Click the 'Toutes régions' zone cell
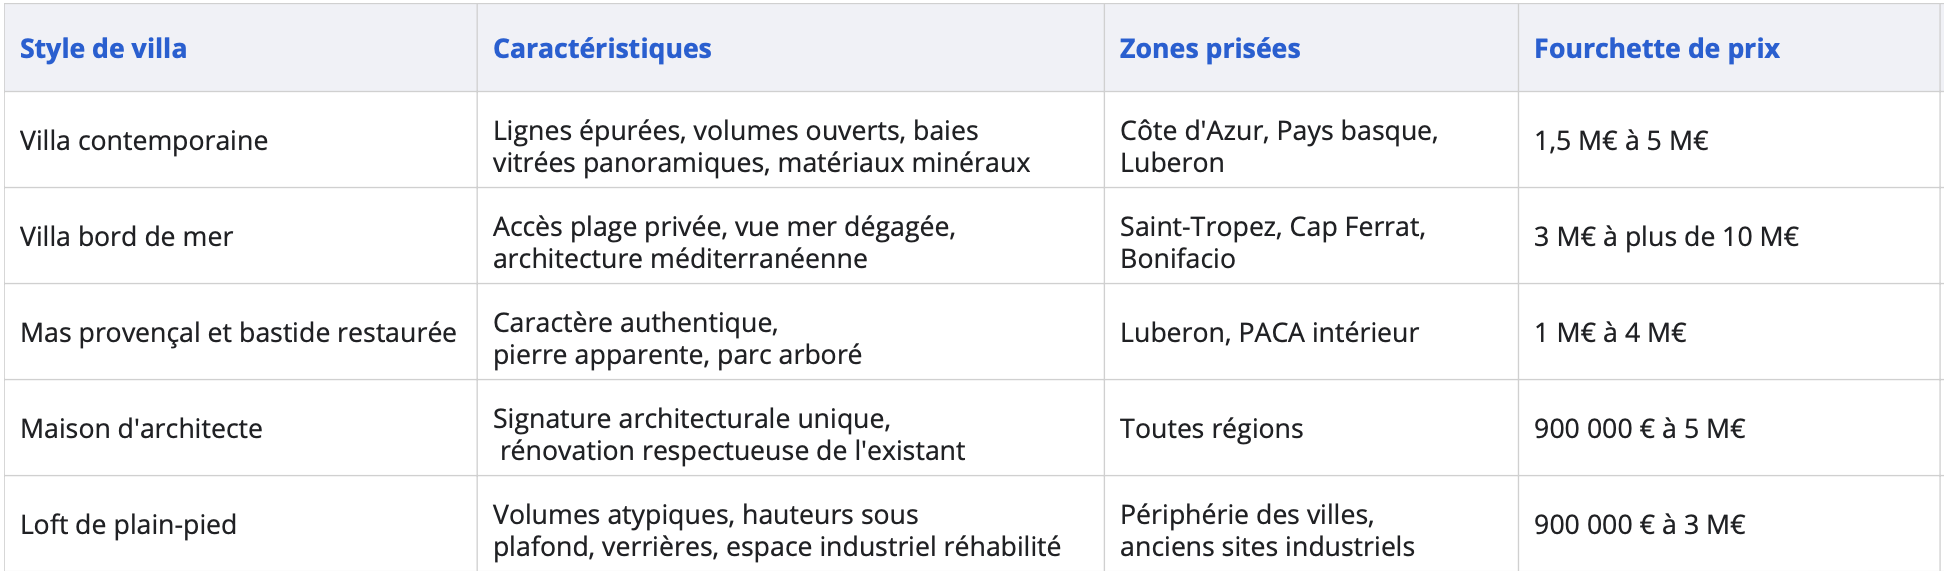Image resolution: width=1944 pixels, height=578 pixels. [1311, 428]
